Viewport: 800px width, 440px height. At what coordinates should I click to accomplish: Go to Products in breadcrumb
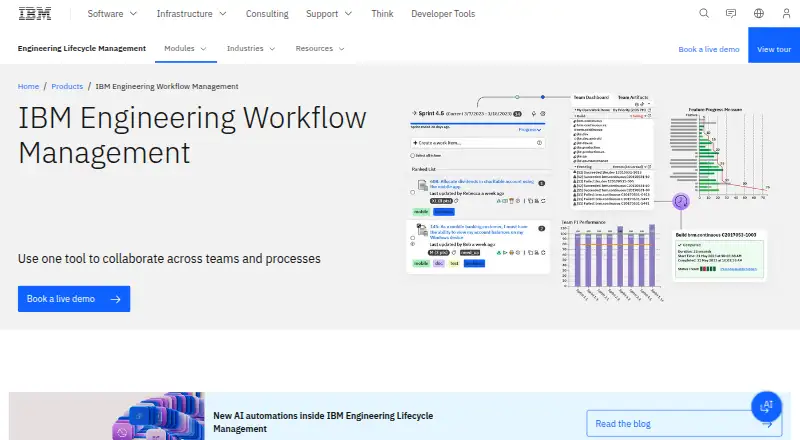pos(67,86)
